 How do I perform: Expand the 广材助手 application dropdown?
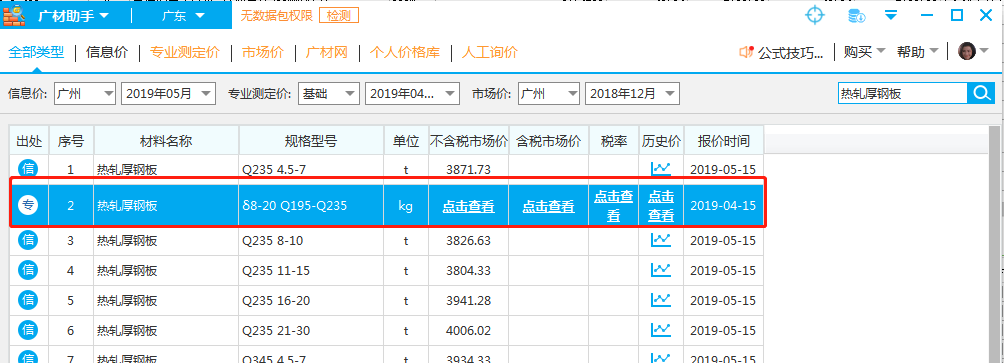pos(104,15)
